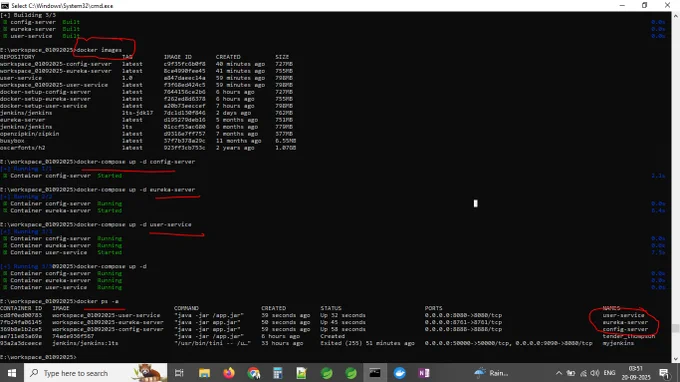680x382 pixels.
Task: Click the 'SIZE' column header
Action: 282,57
